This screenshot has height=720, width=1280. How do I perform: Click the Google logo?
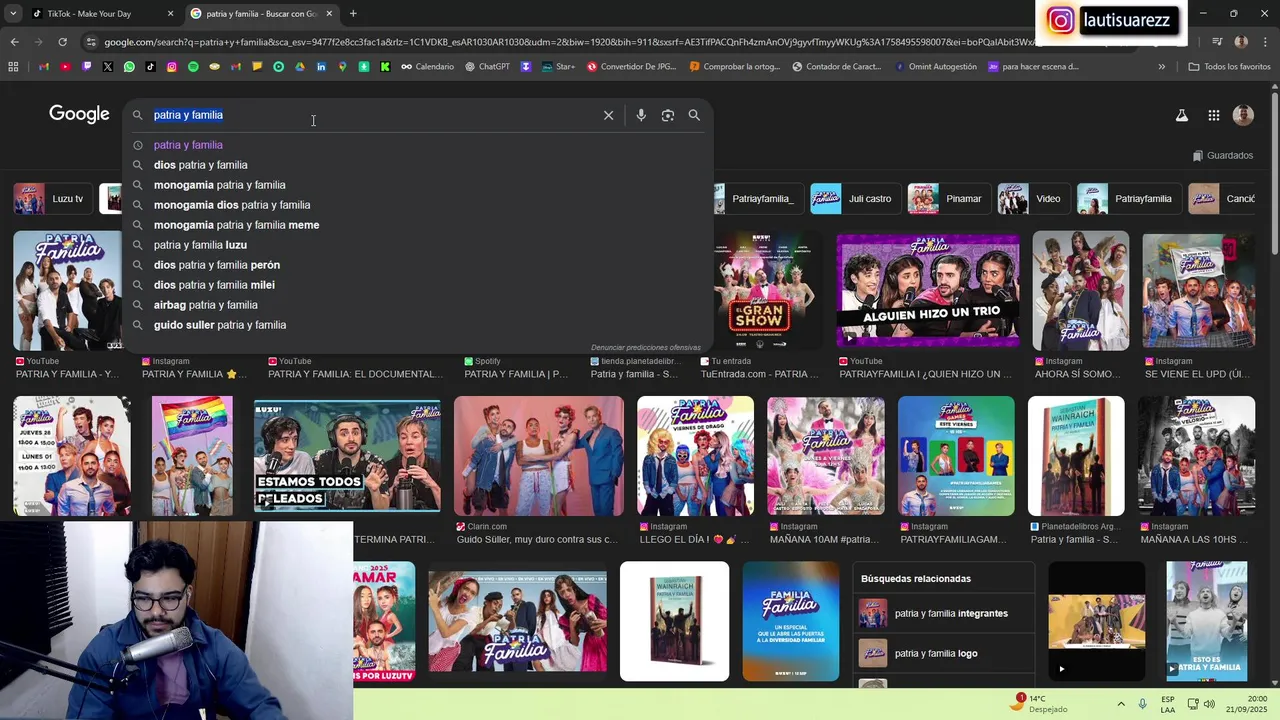pyautogui.click(x=79, y=114)
